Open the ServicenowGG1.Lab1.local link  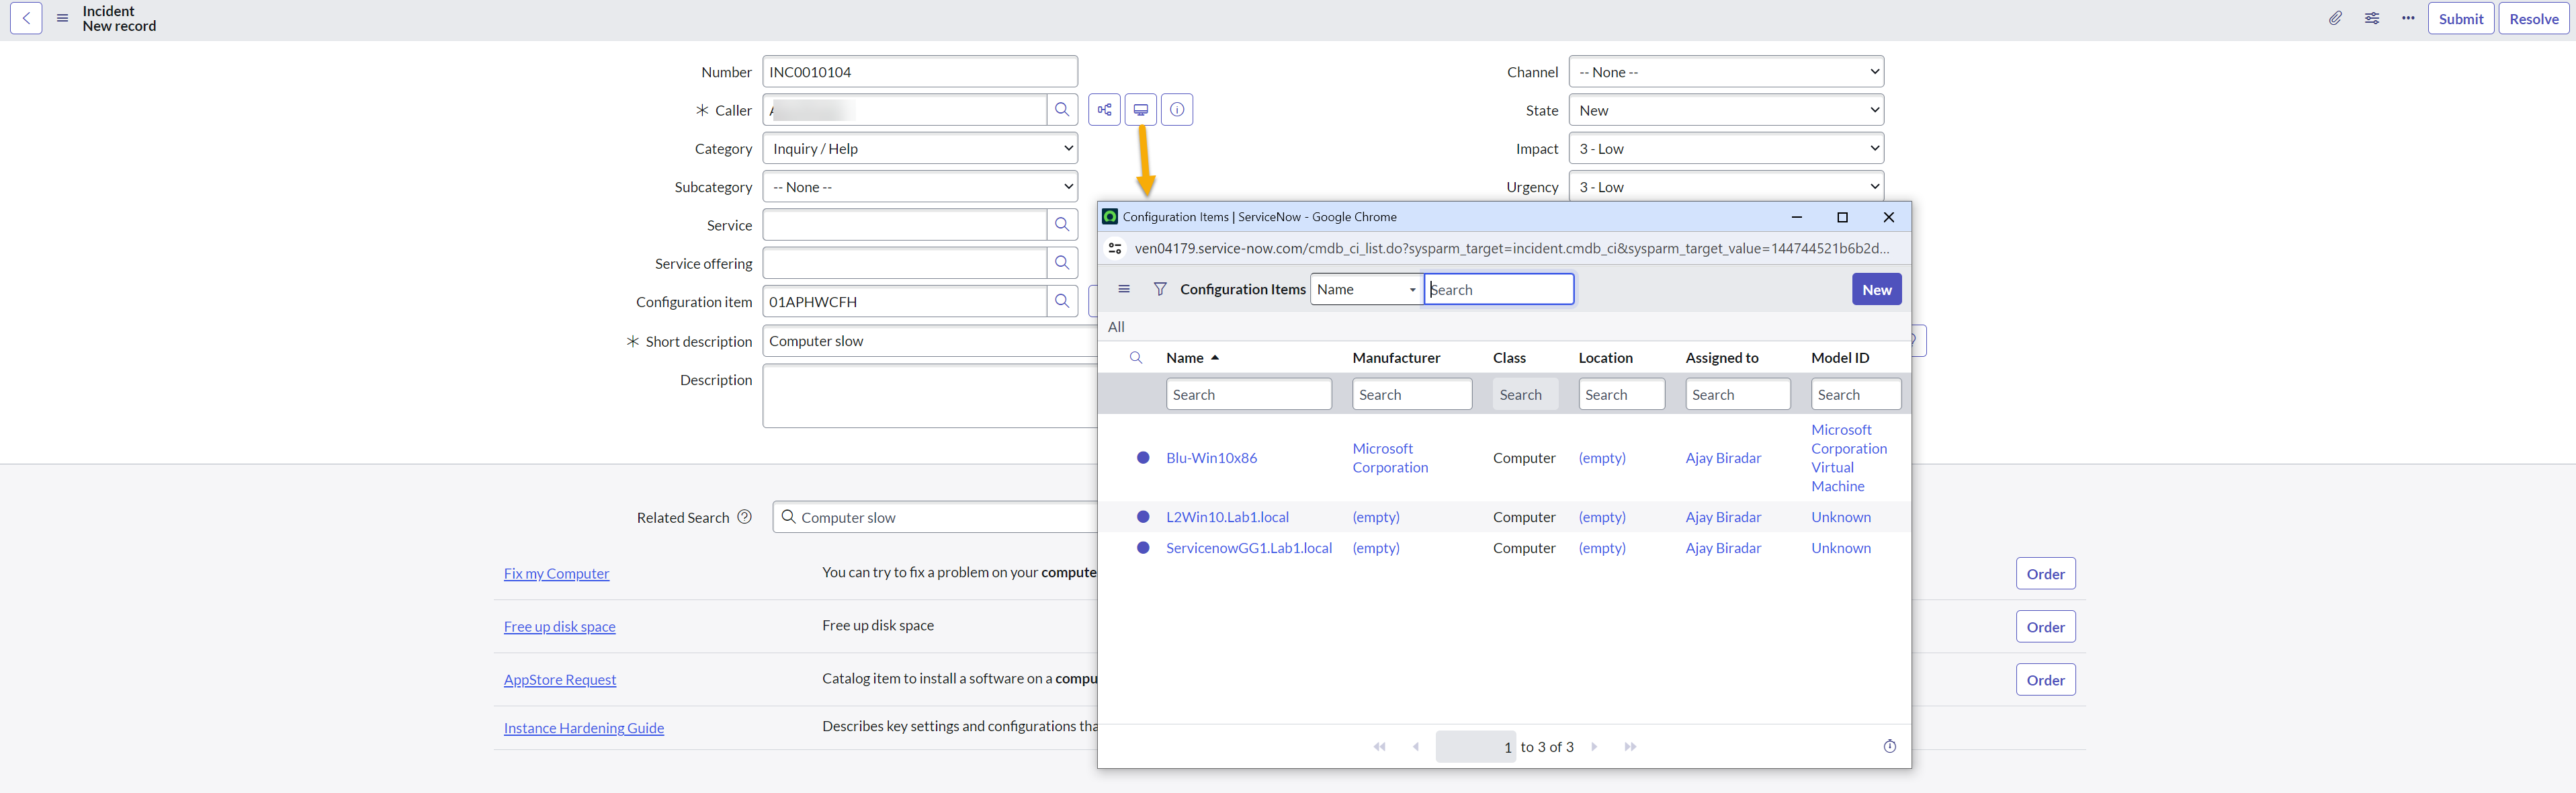pos(1248,548)
